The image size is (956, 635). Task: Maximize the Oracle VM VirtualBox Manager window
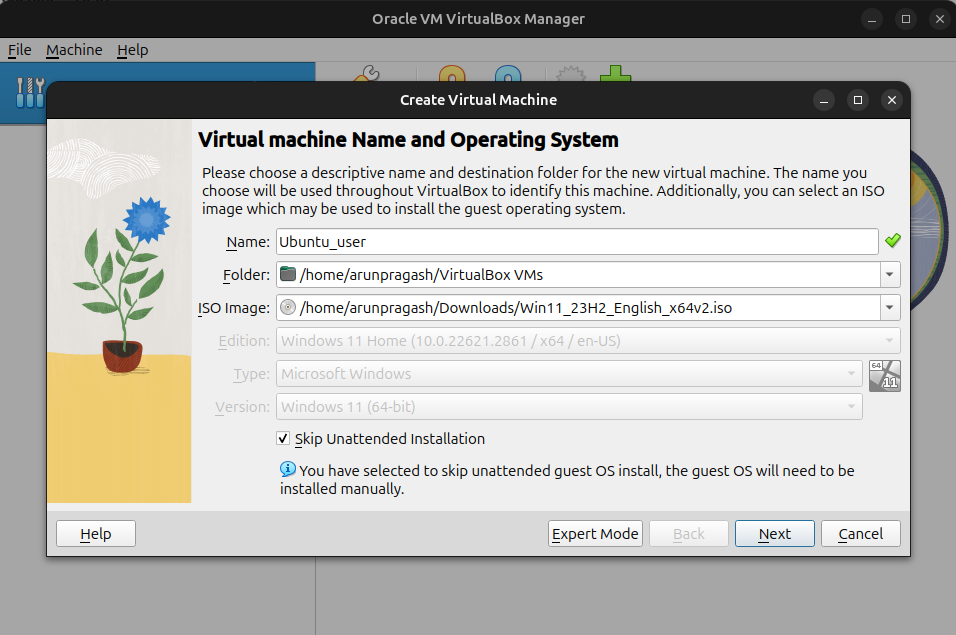point(906,20)
